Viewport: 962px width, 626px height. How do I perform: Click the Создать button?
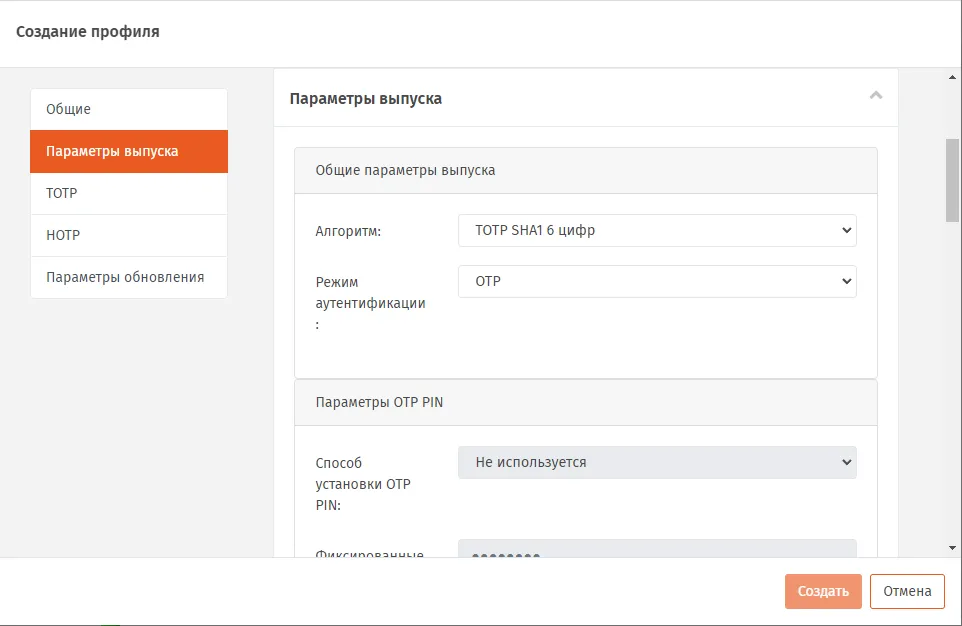point(823,592)
